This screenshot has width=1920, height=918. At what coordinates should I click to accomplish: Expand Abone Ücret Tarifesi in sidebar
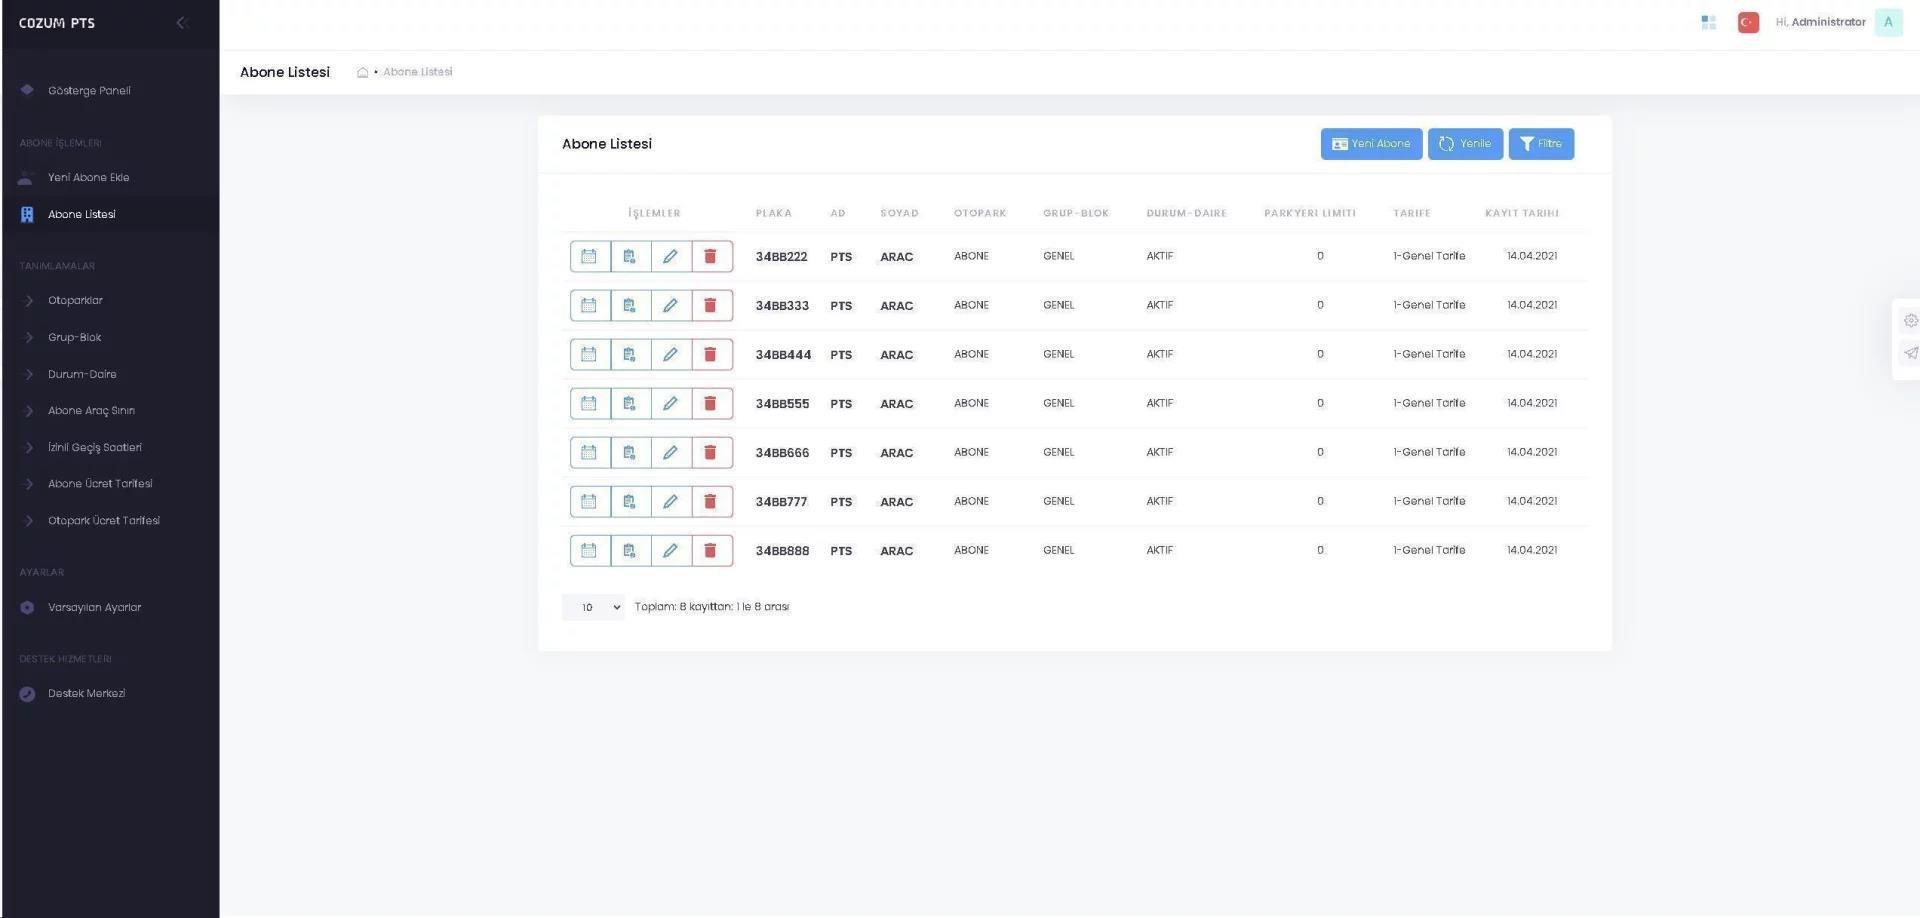(x=100, y=484)
